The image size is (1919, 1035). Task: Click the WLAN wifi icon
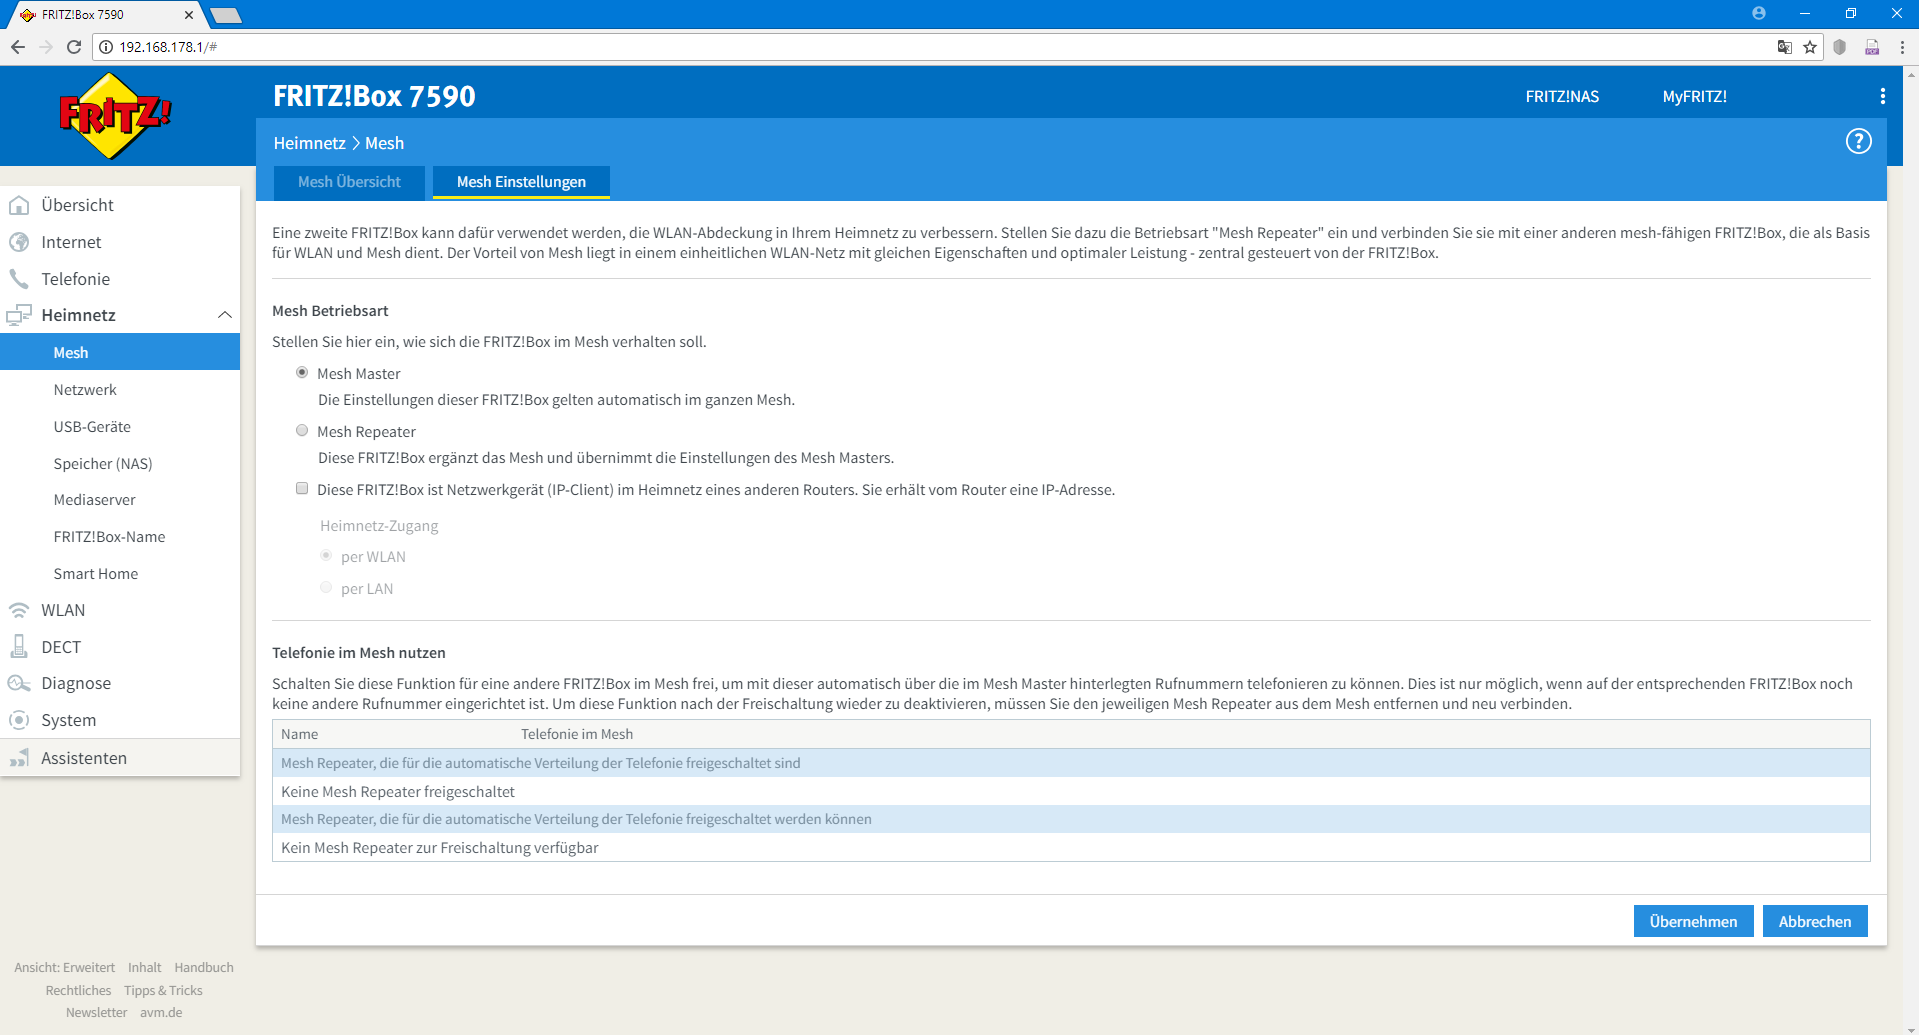19,610
